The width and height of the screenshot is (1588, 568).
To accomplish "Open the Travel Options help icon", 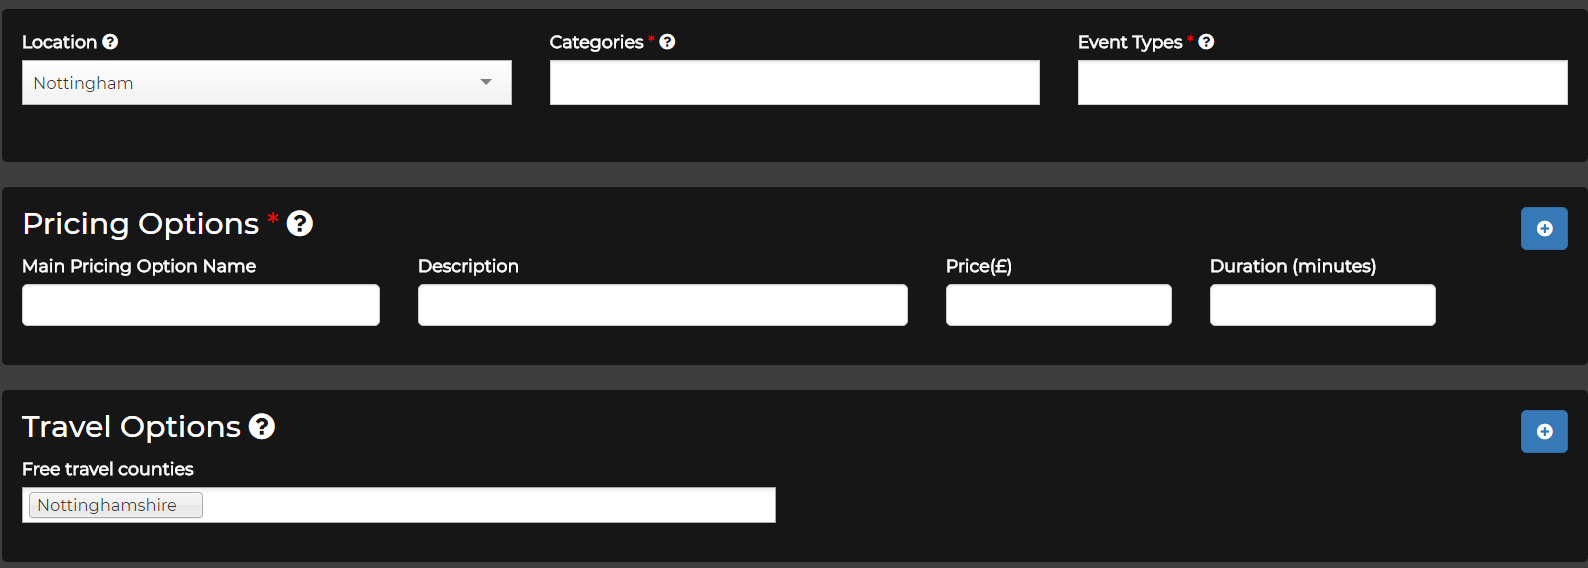I will 262,426.
